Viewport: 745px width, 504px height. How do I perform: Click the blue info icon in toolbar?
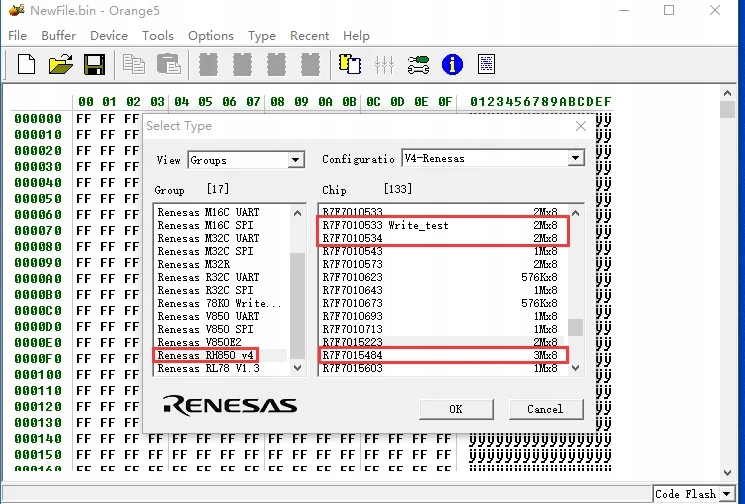point(453,65)
